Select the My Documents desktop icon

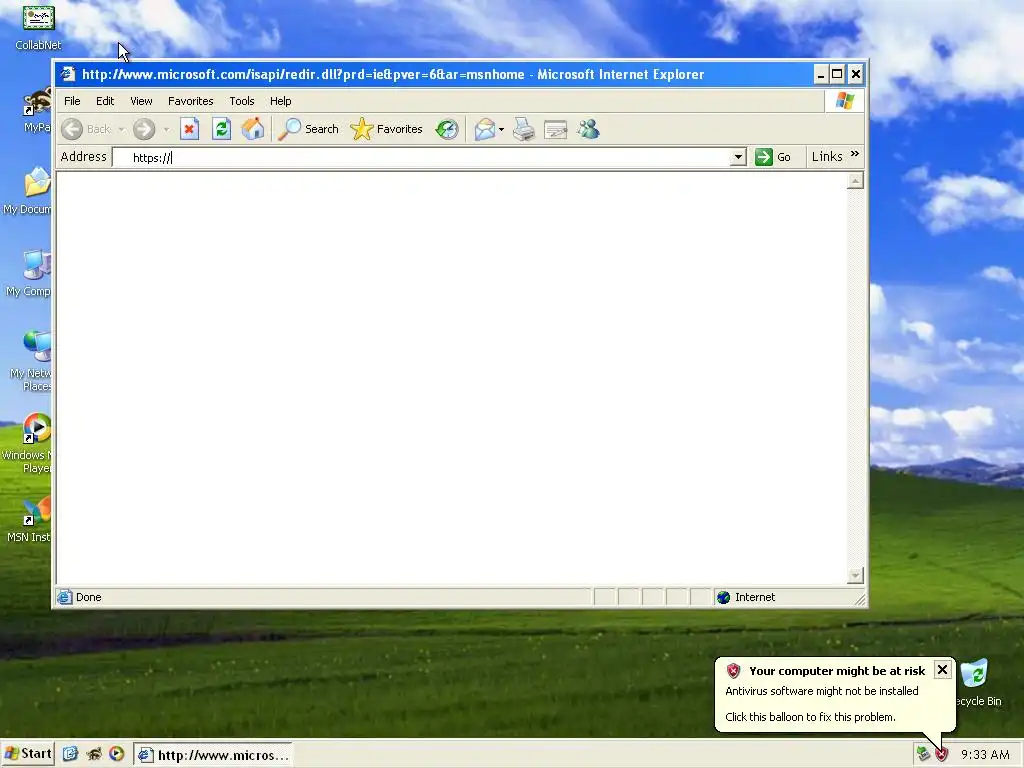pos(27,190)
